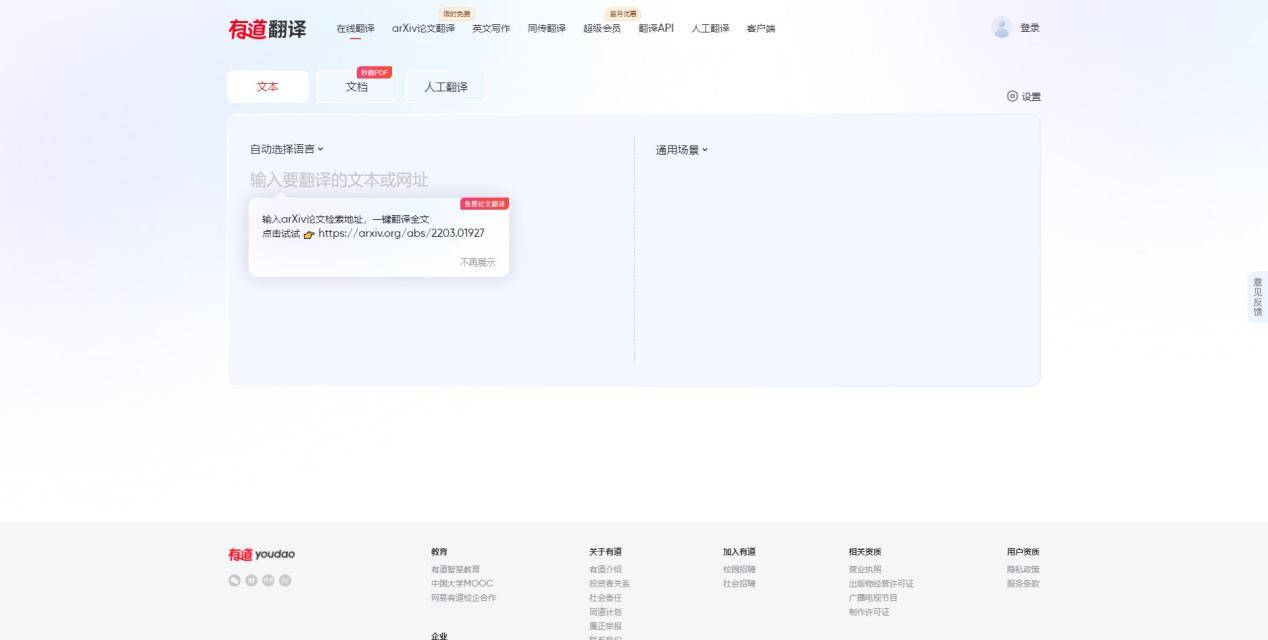Image resolution: width=1268 pixels, height=640 pixels.
Task: Open footer link 隐私政策
Action: pyautogui.click(x=1023, y=569)
